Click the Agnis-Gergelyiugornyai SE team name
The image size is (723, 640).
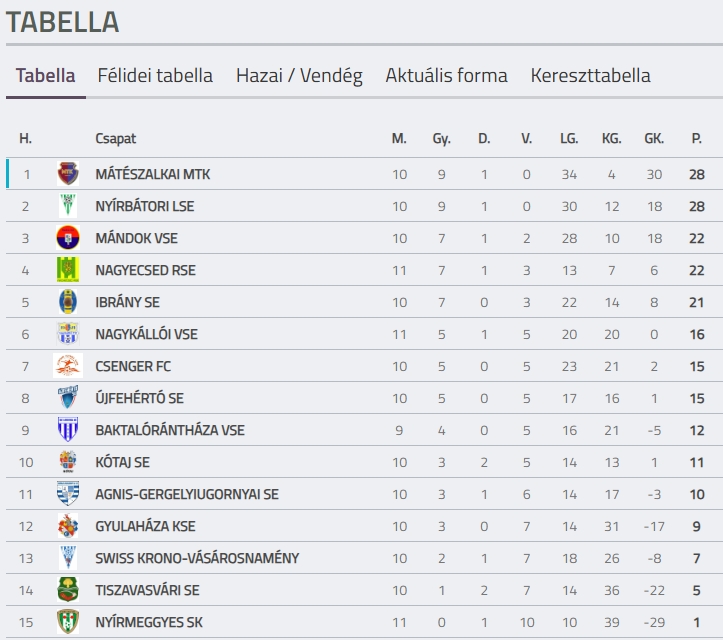coord(187,494)
